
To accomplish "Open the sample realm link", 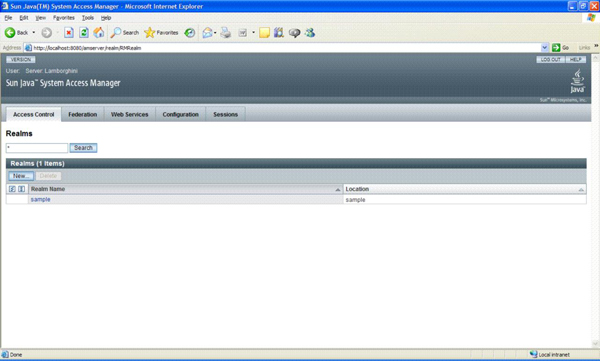I will coord(41,199).
